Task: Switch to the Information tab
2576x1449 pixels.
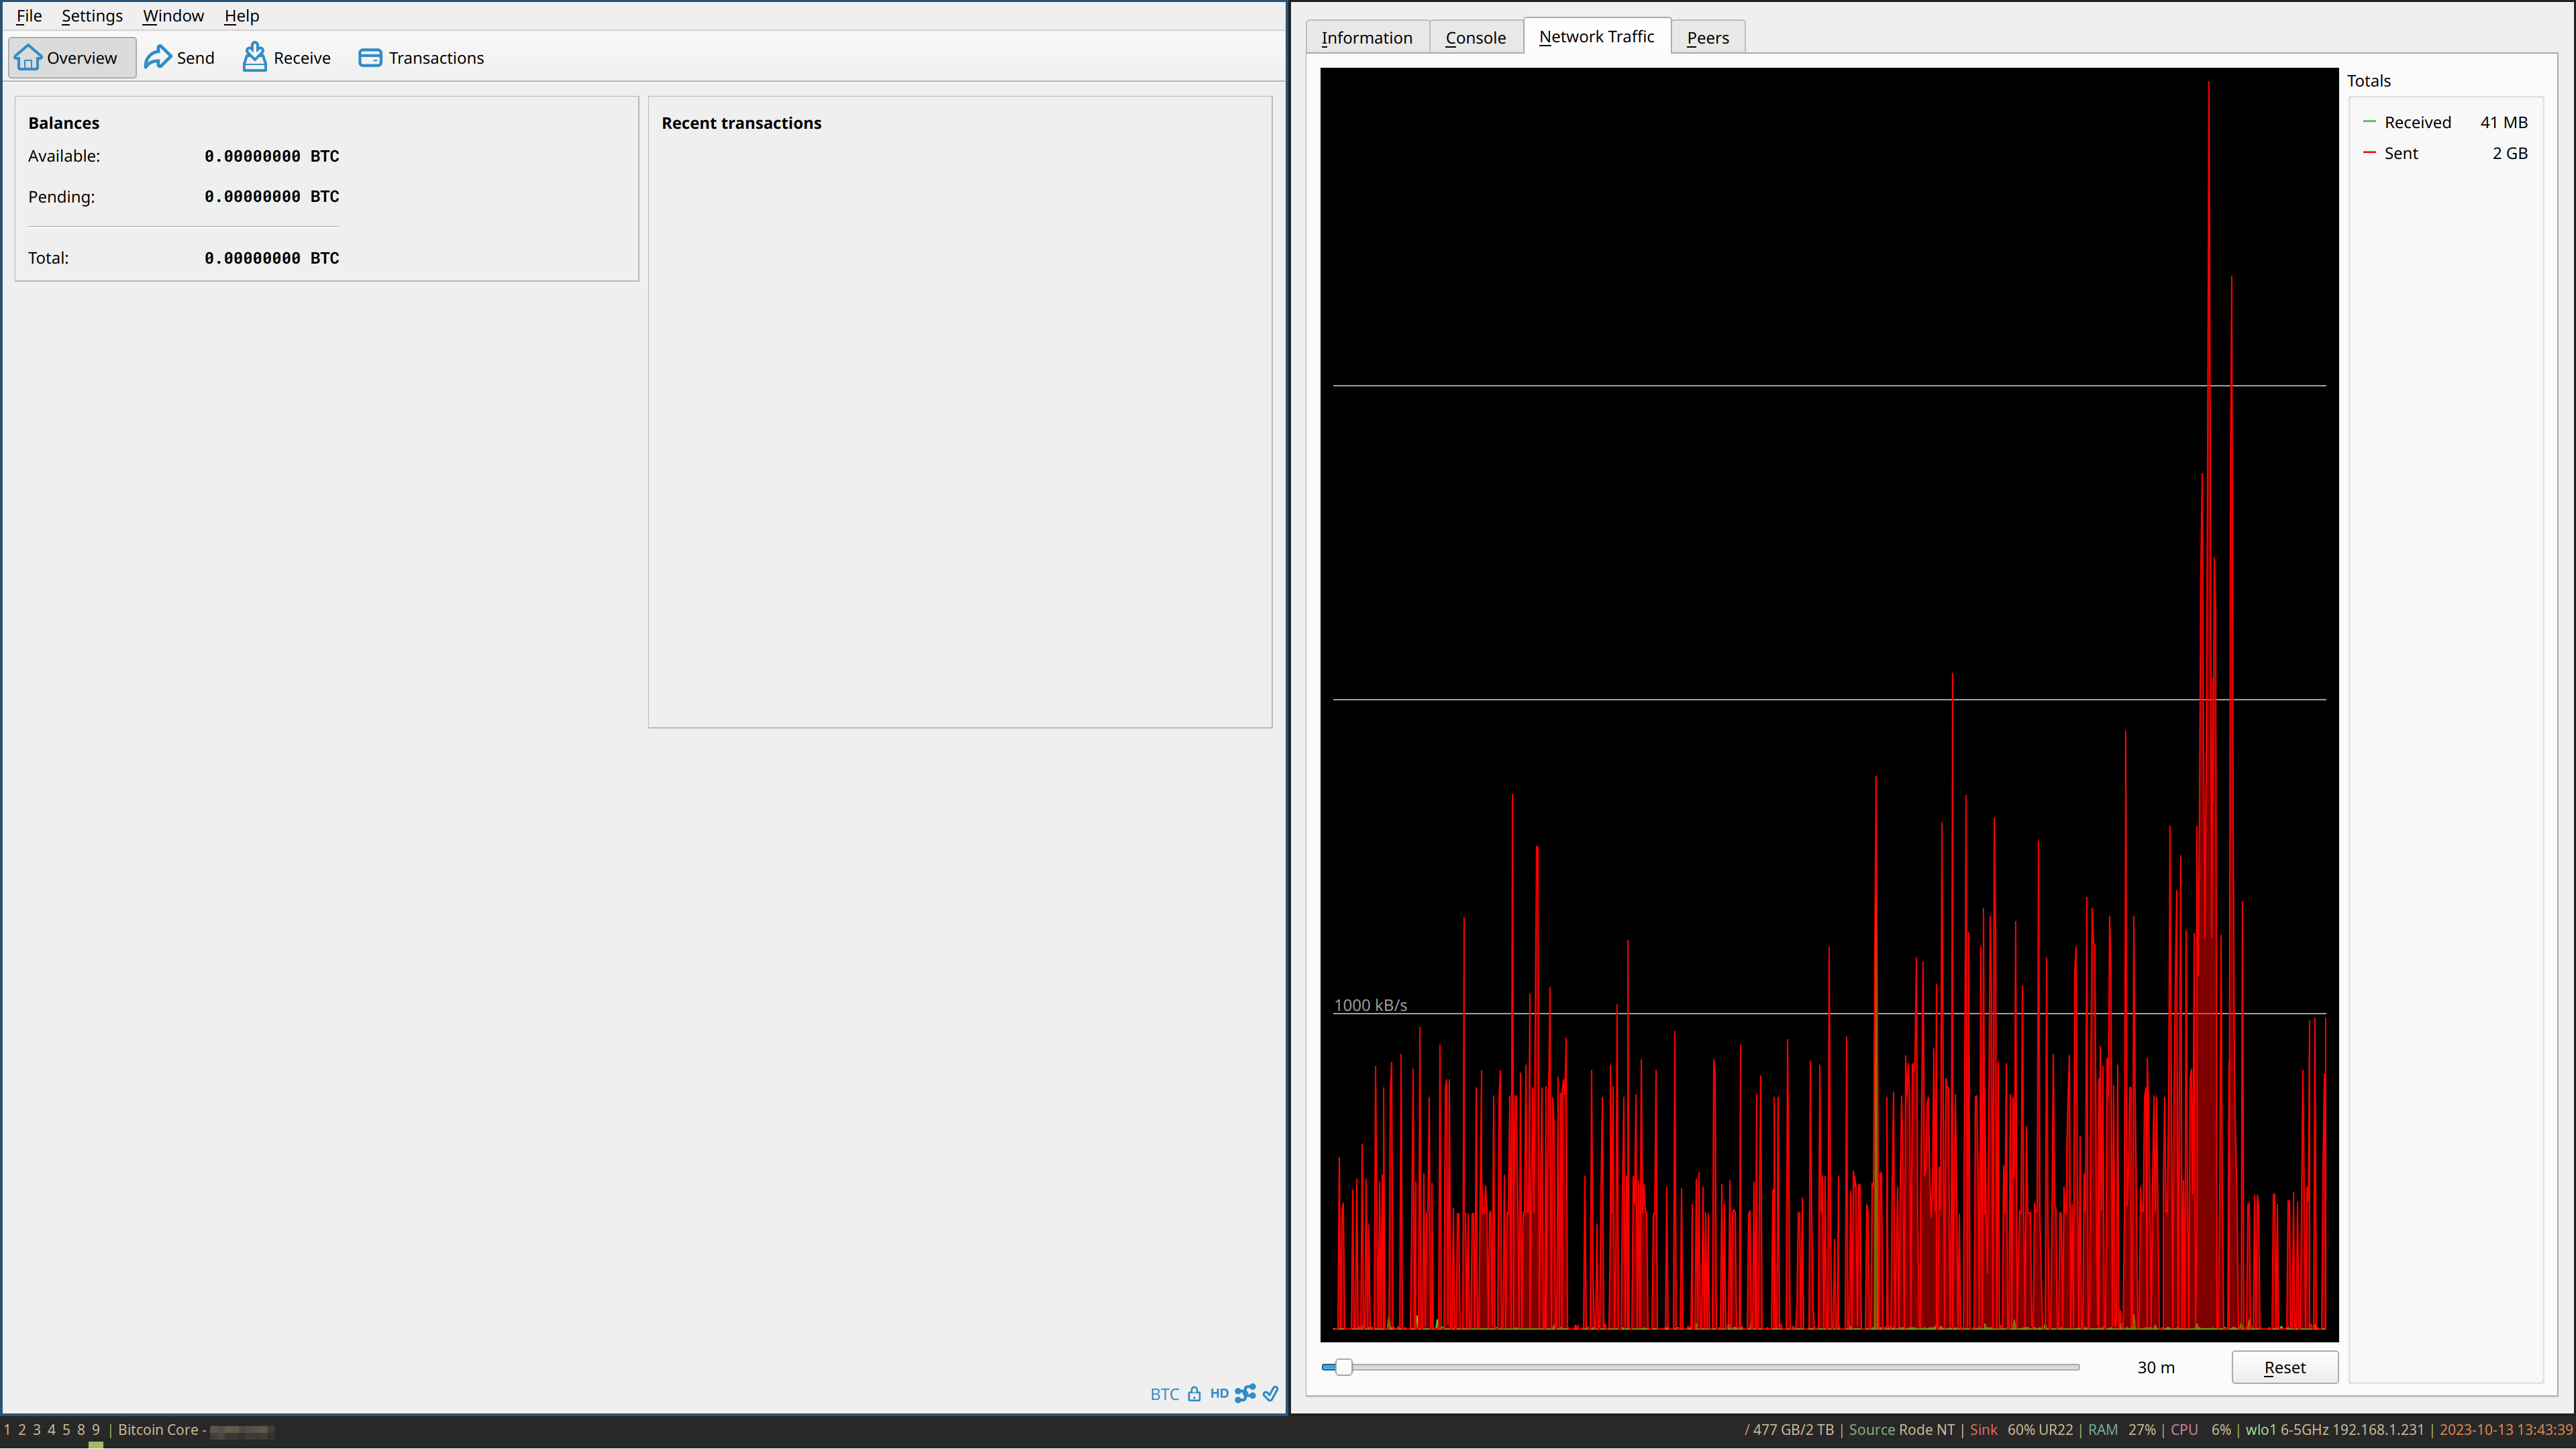Action: coord(1367,37)
